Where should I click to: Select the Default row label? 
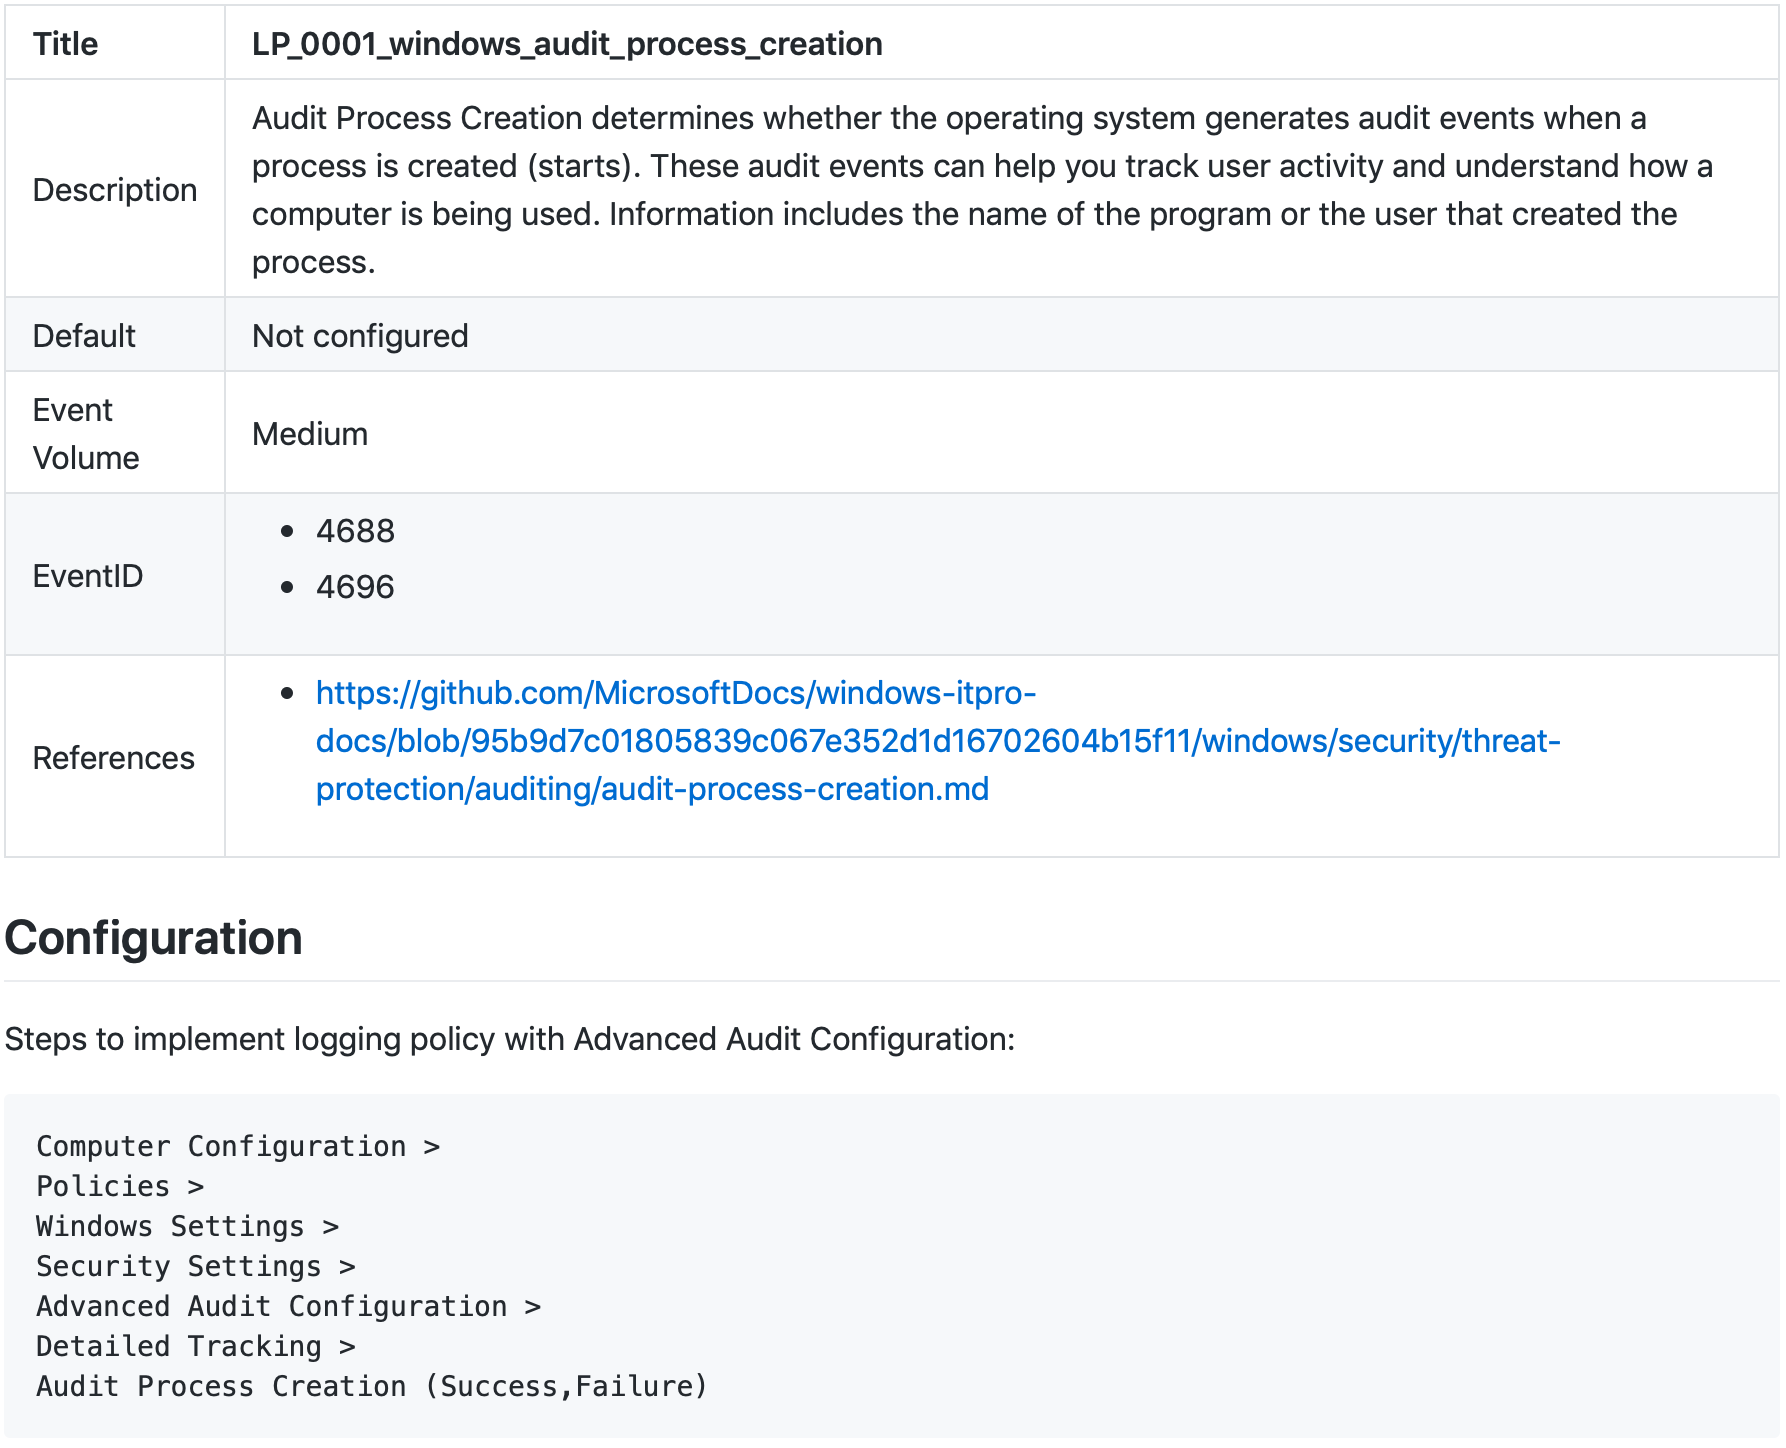pos(84,336)
